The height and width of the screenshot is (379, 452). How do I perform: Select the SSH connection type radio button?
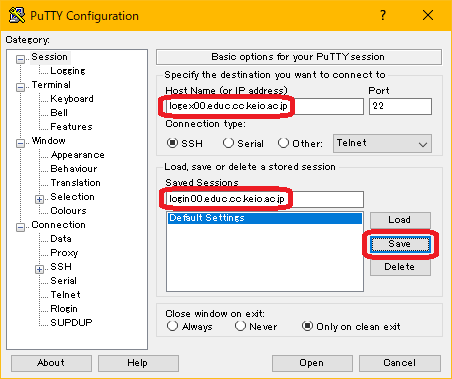tap(172, 143)
